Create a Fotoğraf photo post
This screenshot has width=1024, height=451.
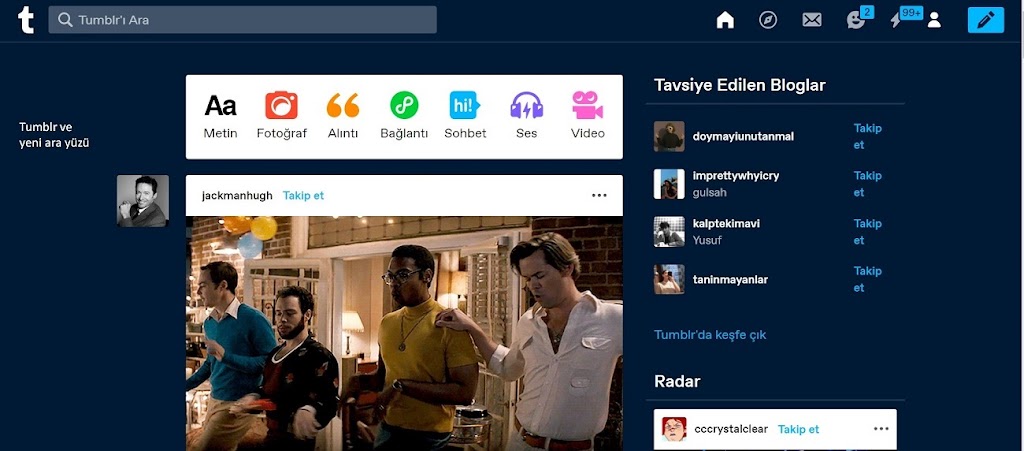(x=281, y=116)
